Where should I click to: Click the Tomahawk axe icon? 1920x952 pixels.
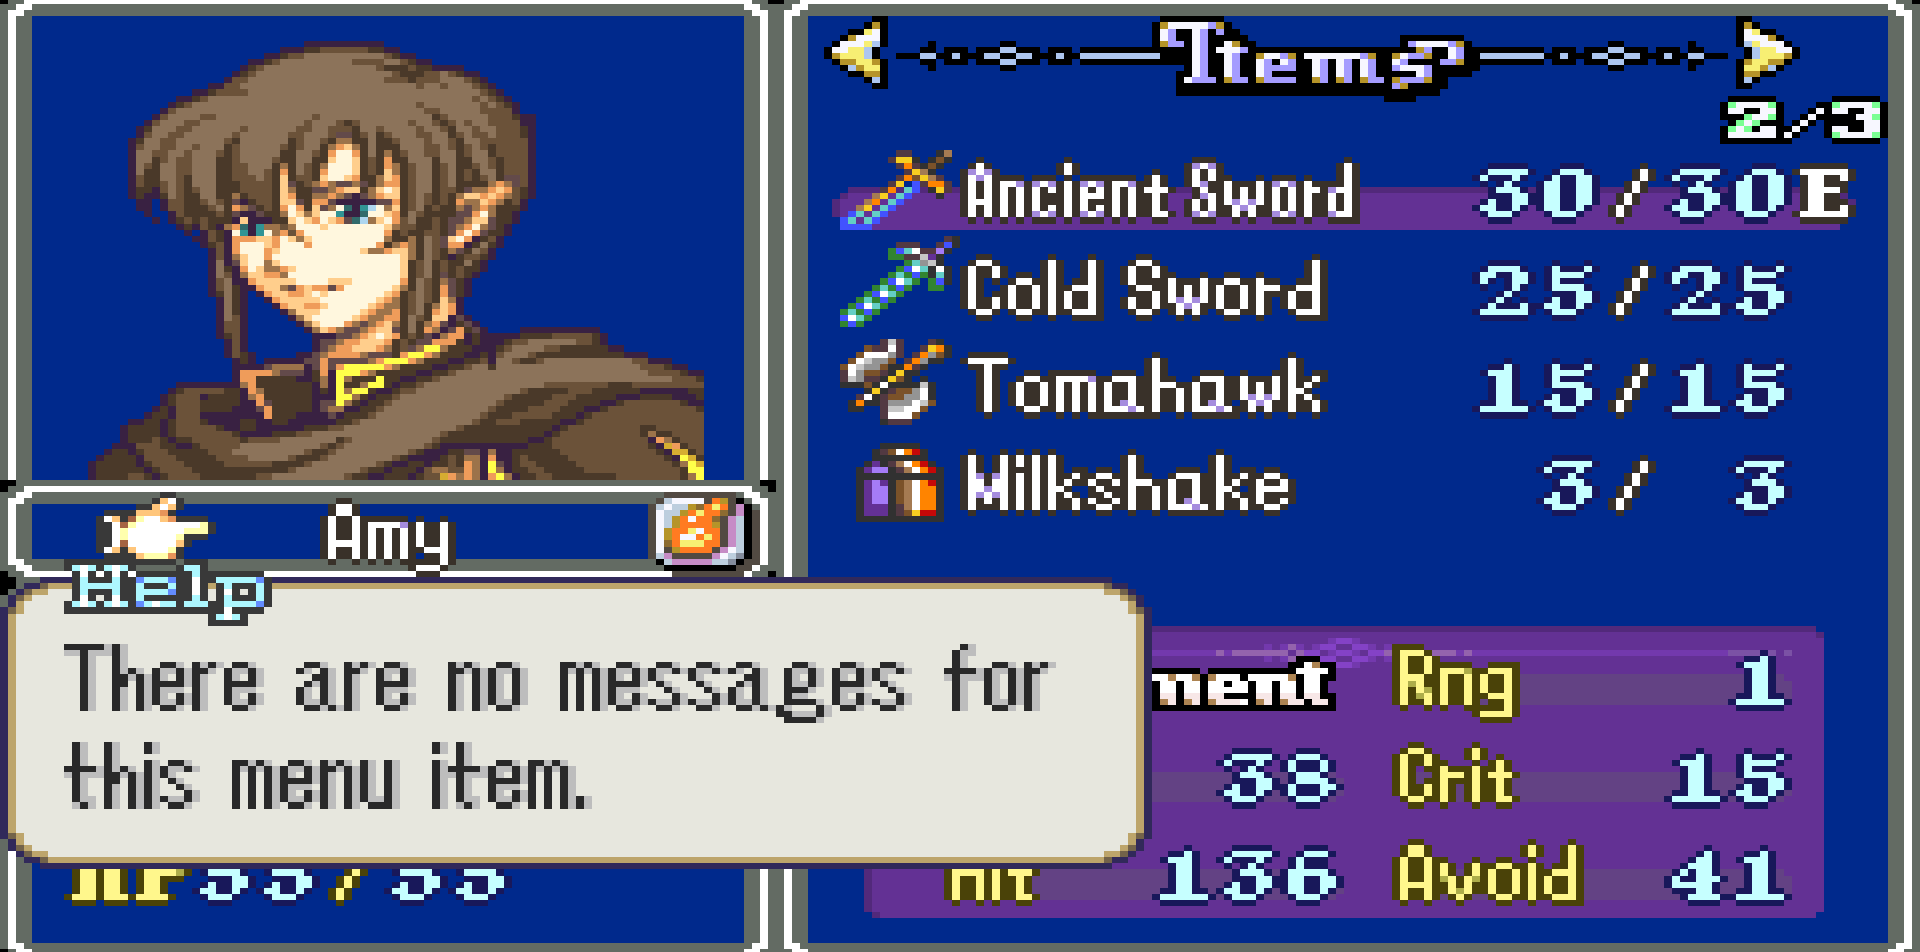pyautogui.click(x=893, y=382)
